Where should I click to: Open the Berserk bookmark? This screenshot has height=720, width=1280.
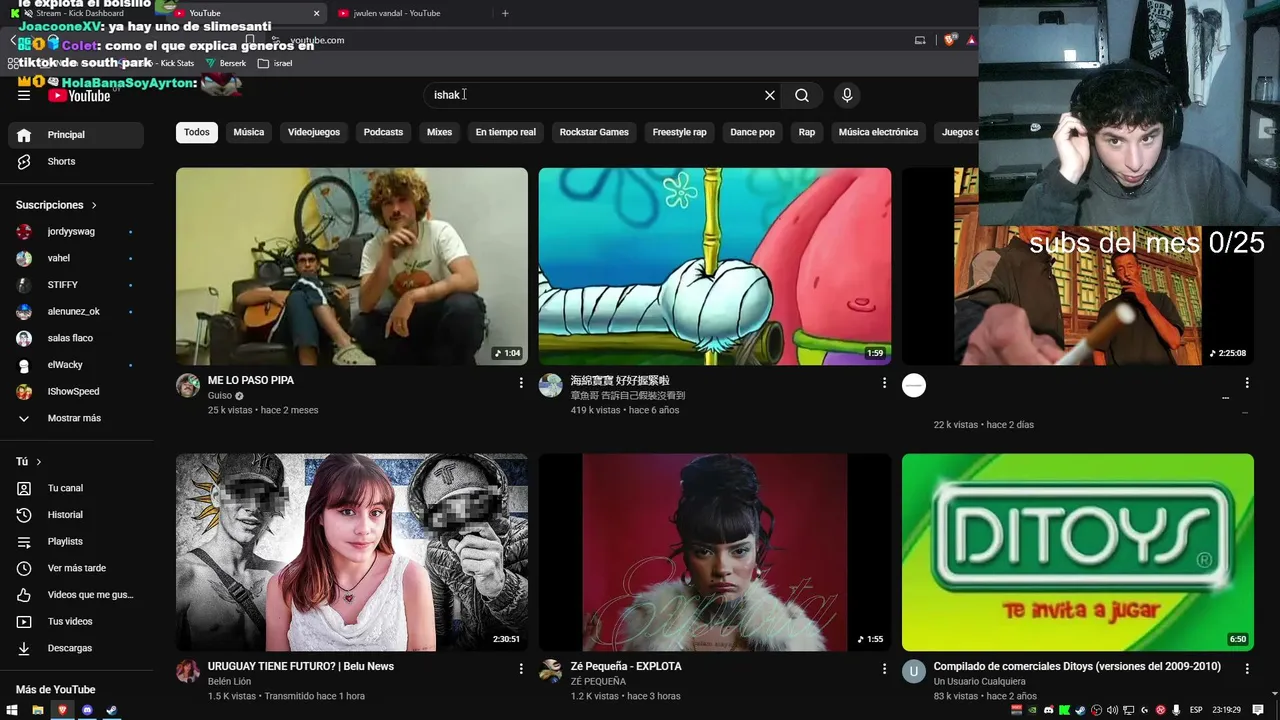coord(226,63)
